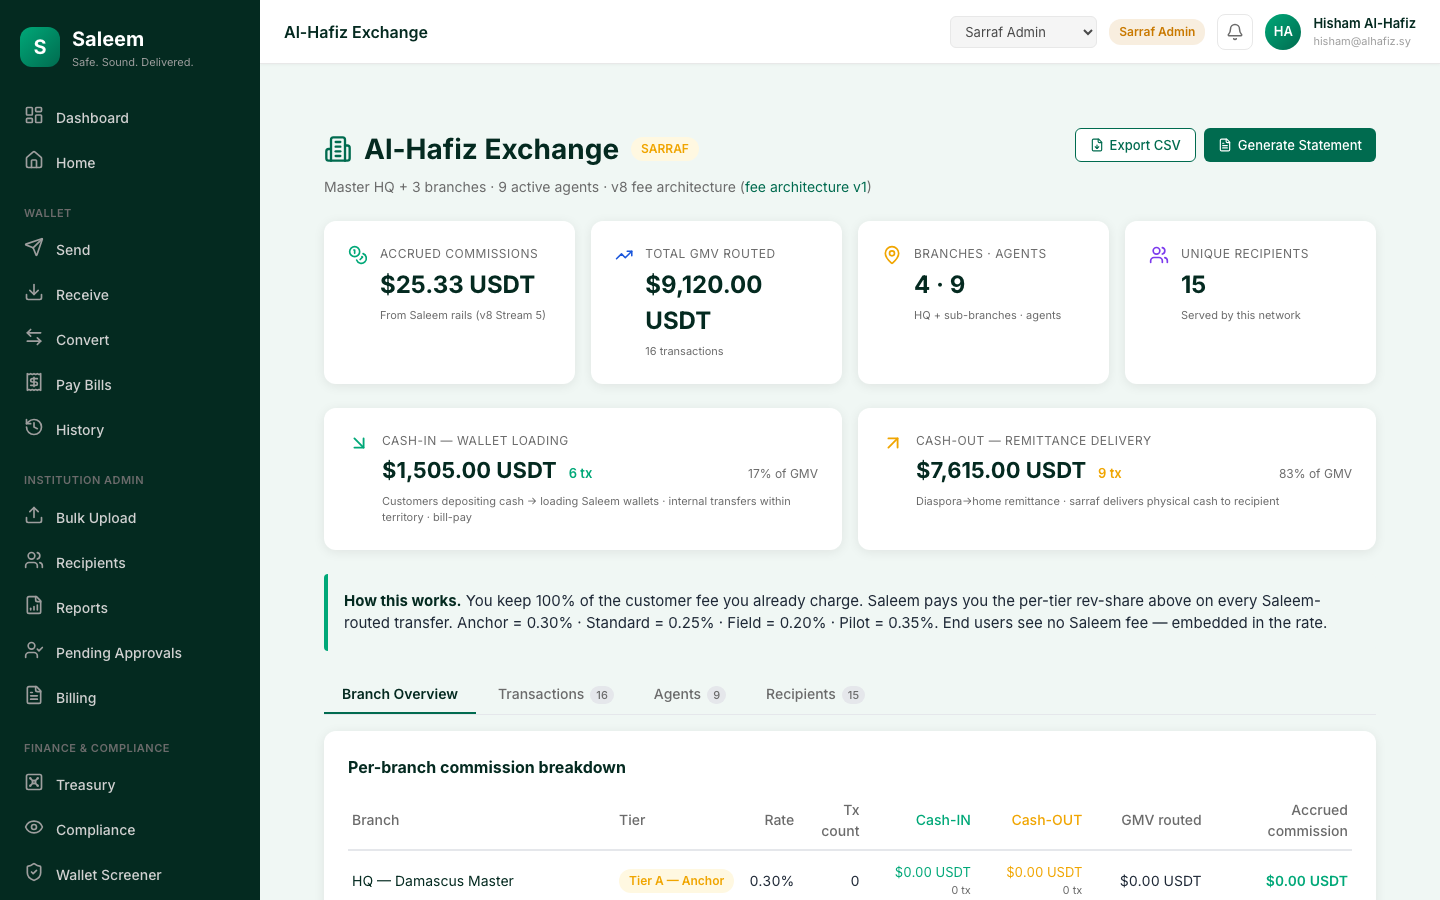Click the Recipients people icon in sidebar
Viewport: 1440px width, 900px height.
[x=34, y=560]
